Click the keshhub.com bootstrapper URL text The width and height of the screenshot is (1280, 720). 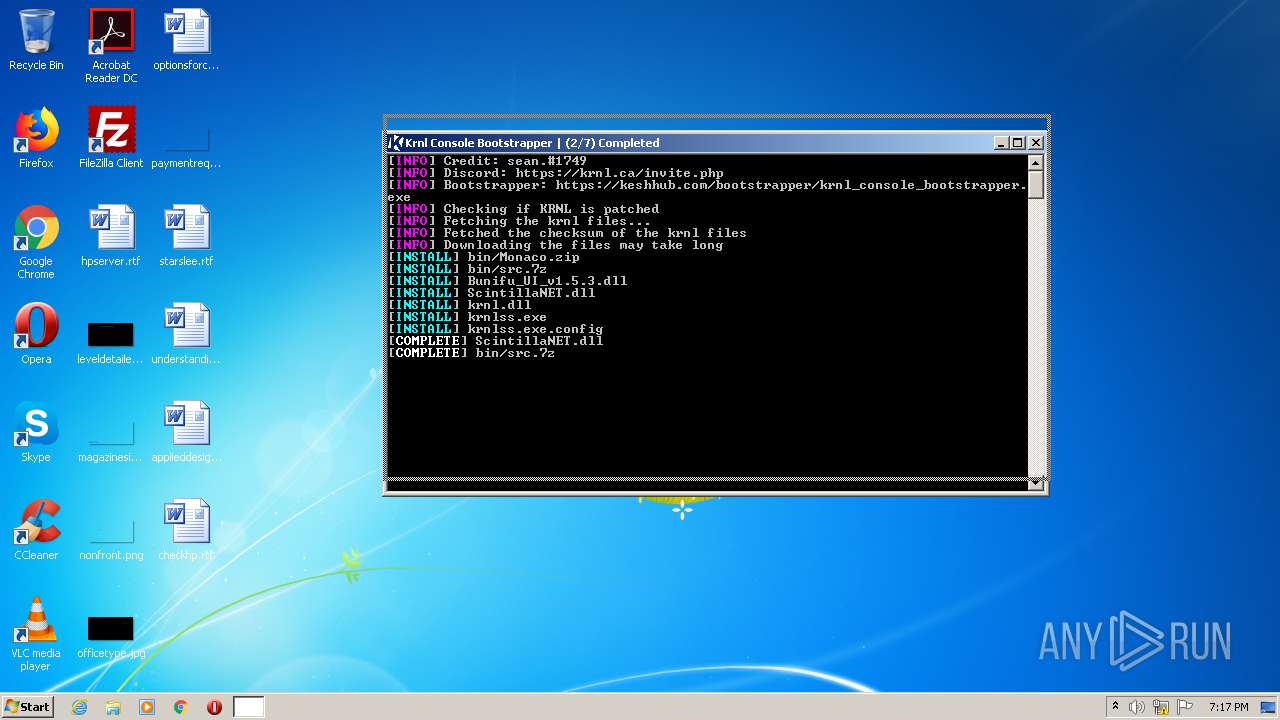point(707,191)
